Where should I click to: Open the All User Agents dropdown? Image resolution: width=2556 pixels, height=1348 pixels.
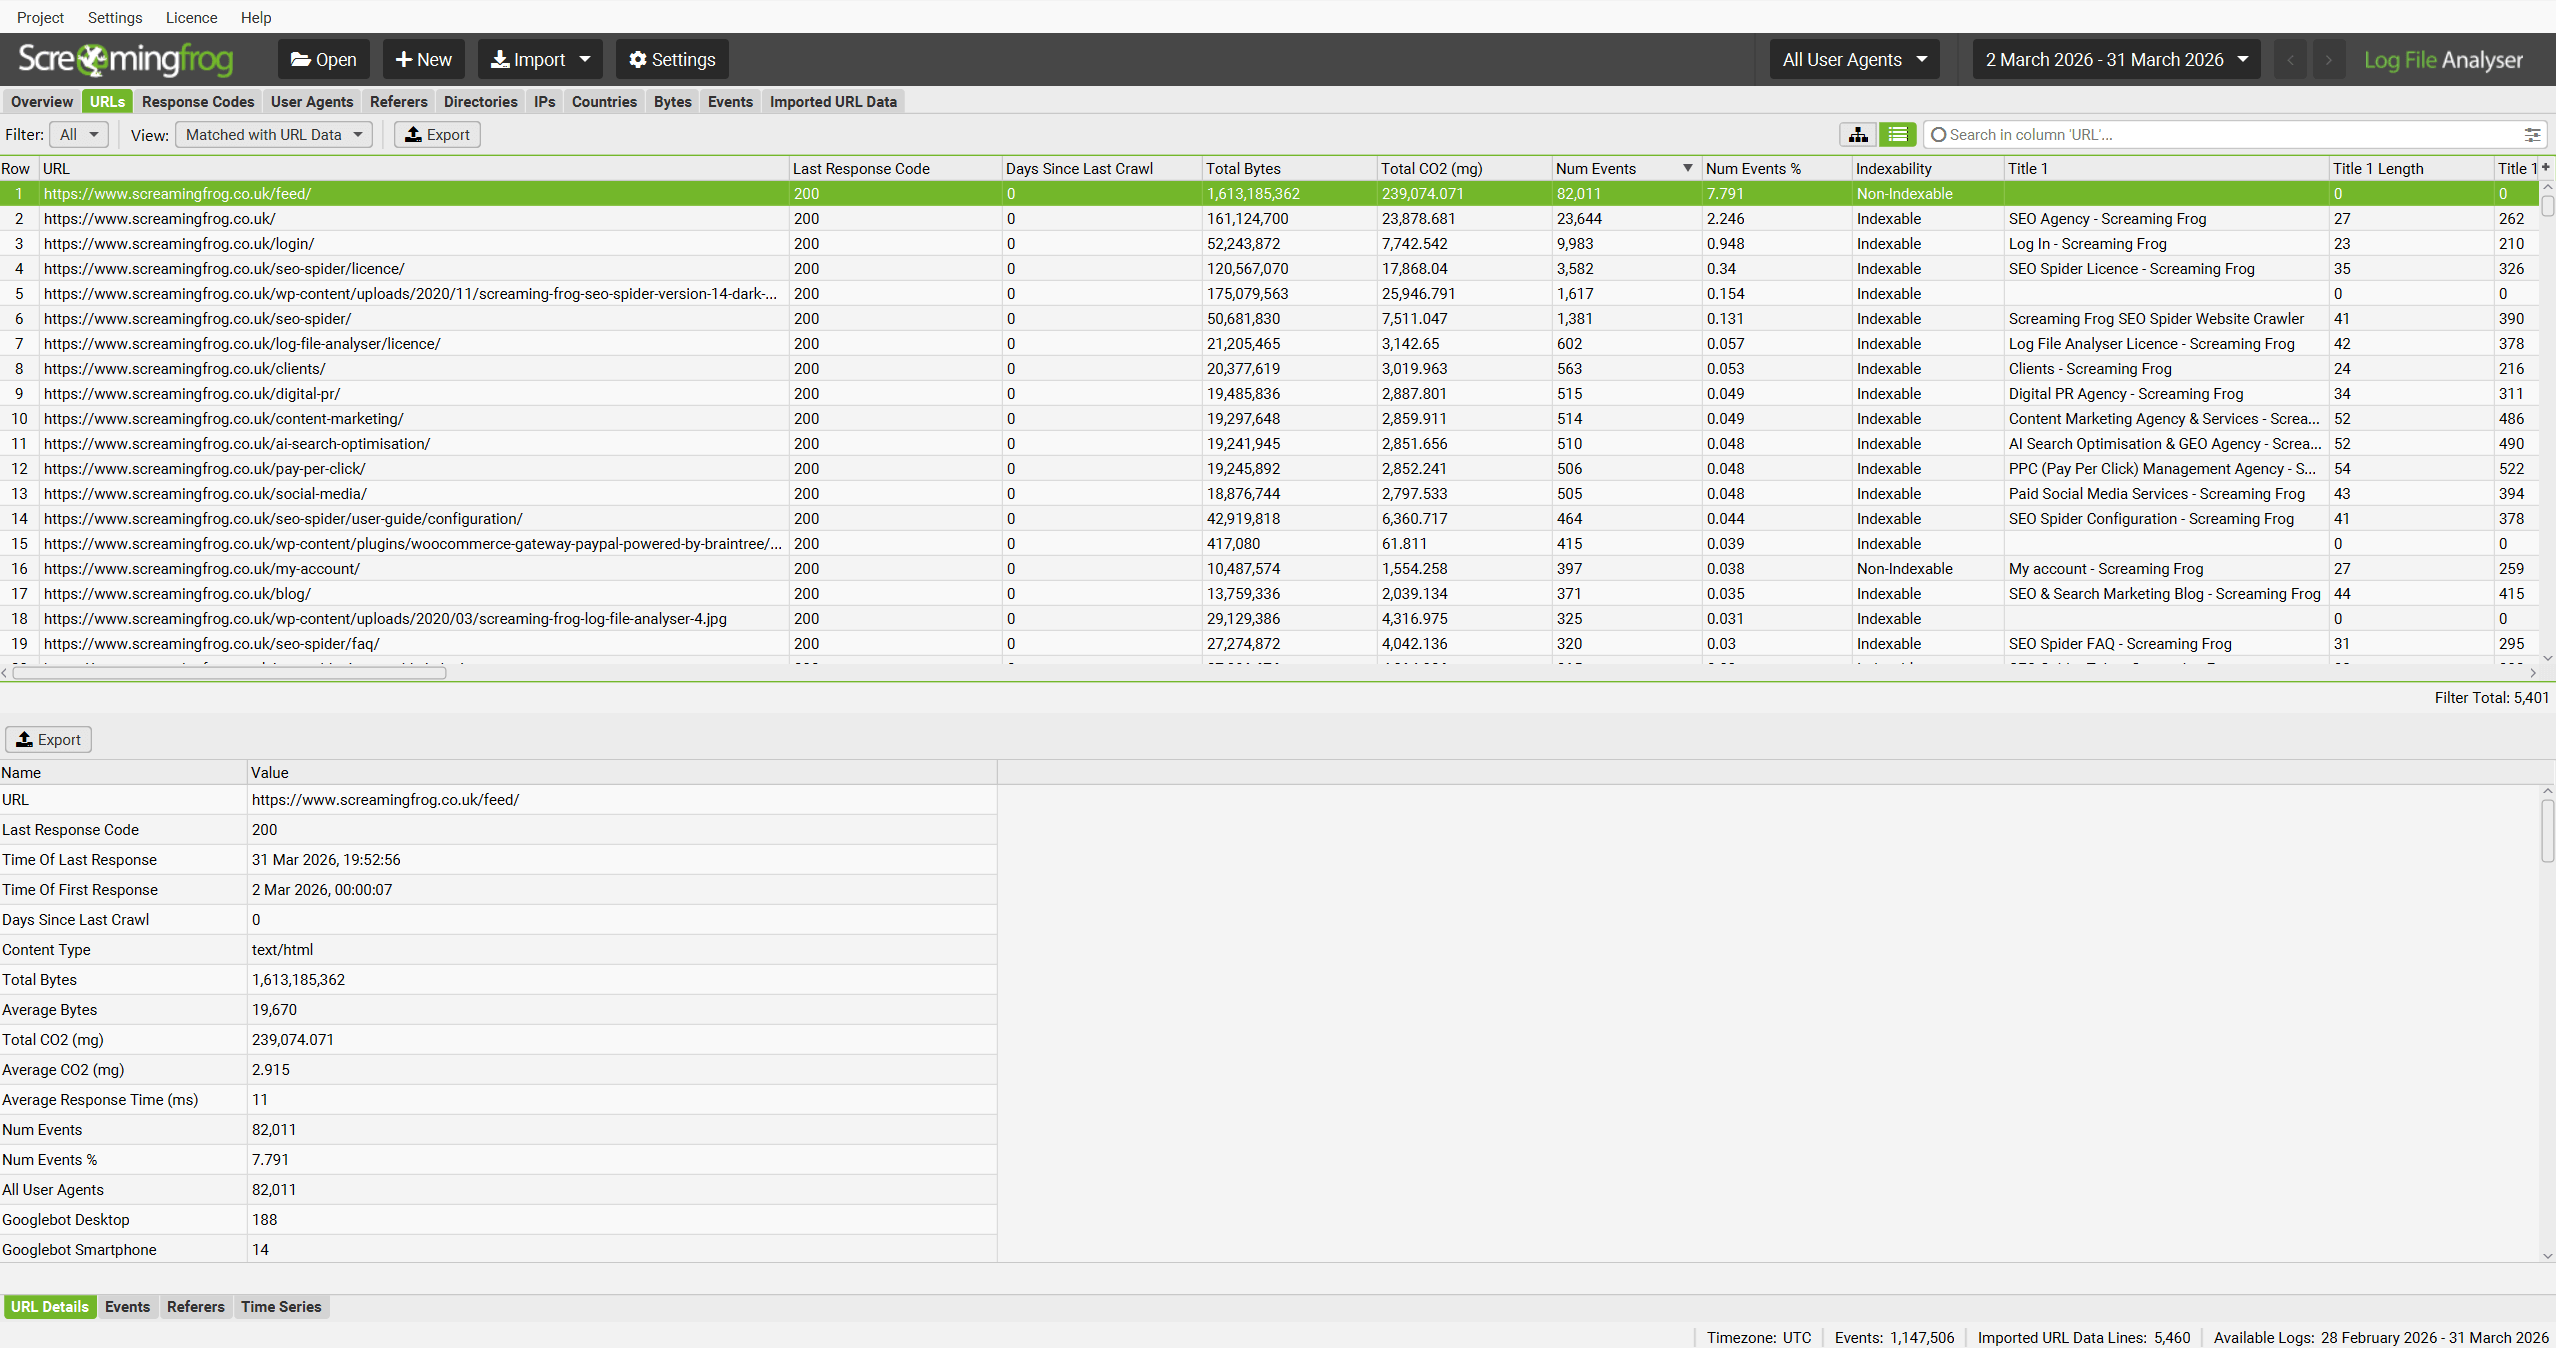tap(1854, 60)
